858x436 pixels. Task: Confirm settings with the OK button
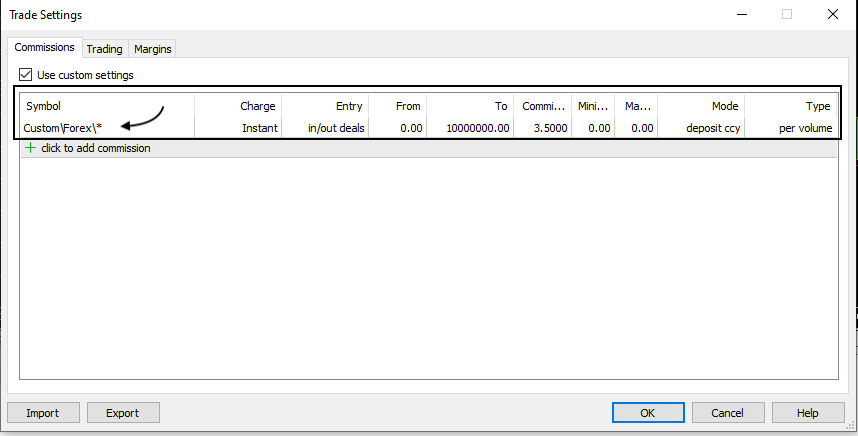coord(648,413)
